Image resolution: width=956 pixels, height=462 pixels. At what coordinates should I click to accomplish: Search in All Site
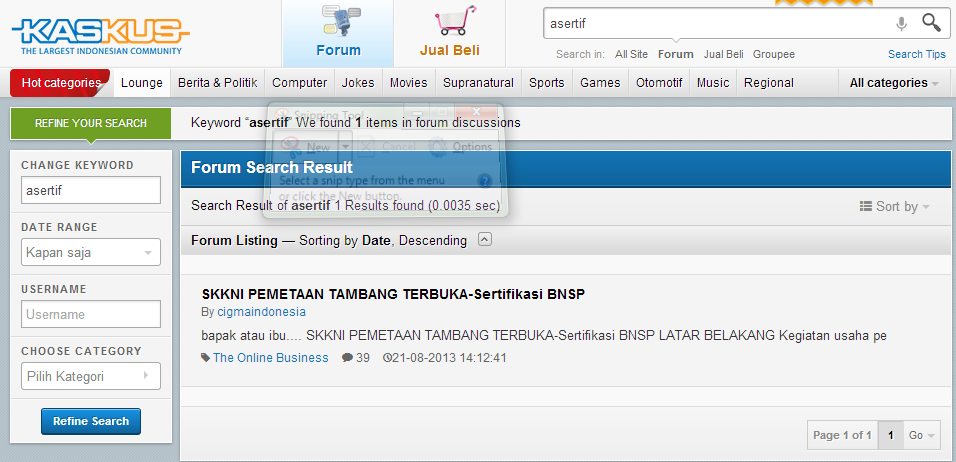tap(631, 54)
